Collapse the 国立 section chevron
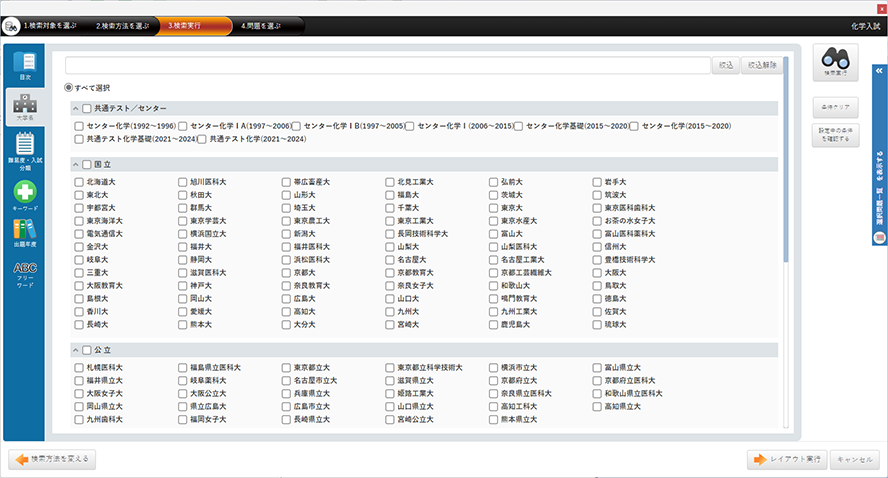 click(x=75, y=164)
